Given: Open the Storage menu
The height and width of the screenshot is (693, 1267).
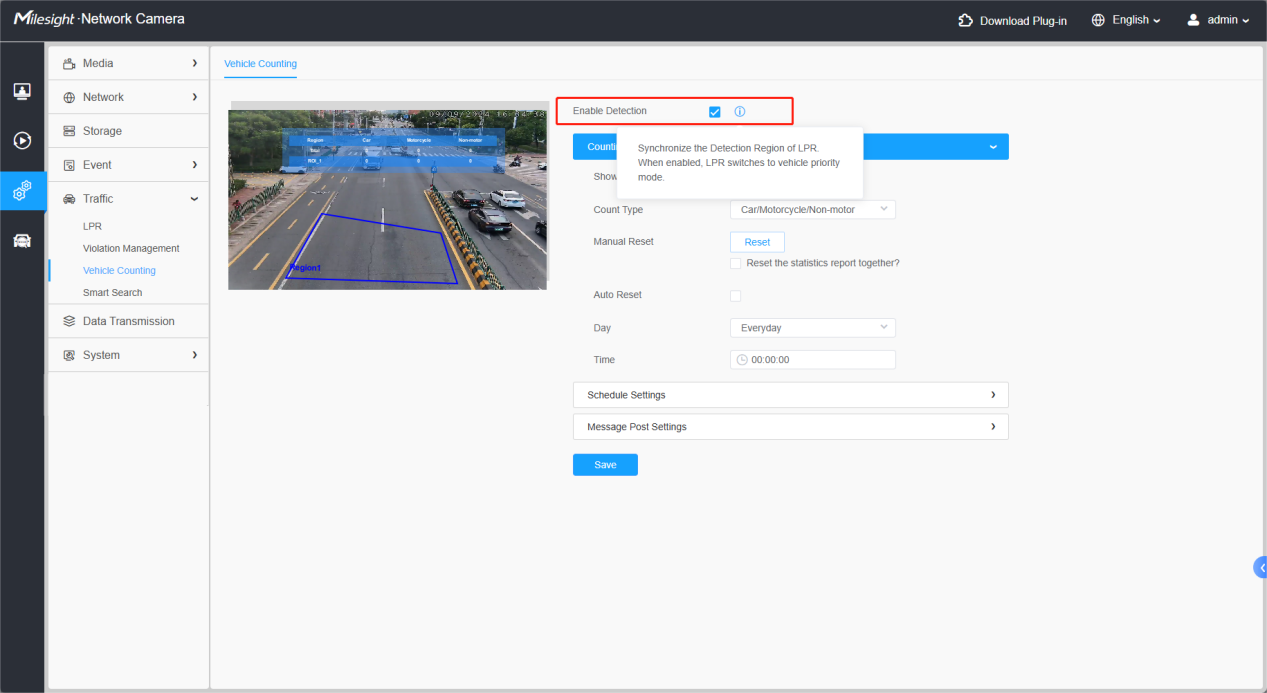Looking at the screenshot, I should tap(128, 131).
